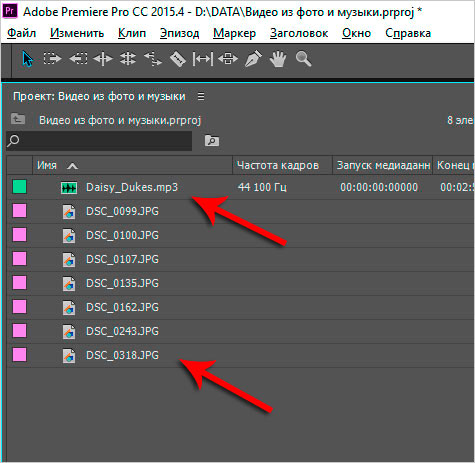Open the Изменить menu

[77, 33]
